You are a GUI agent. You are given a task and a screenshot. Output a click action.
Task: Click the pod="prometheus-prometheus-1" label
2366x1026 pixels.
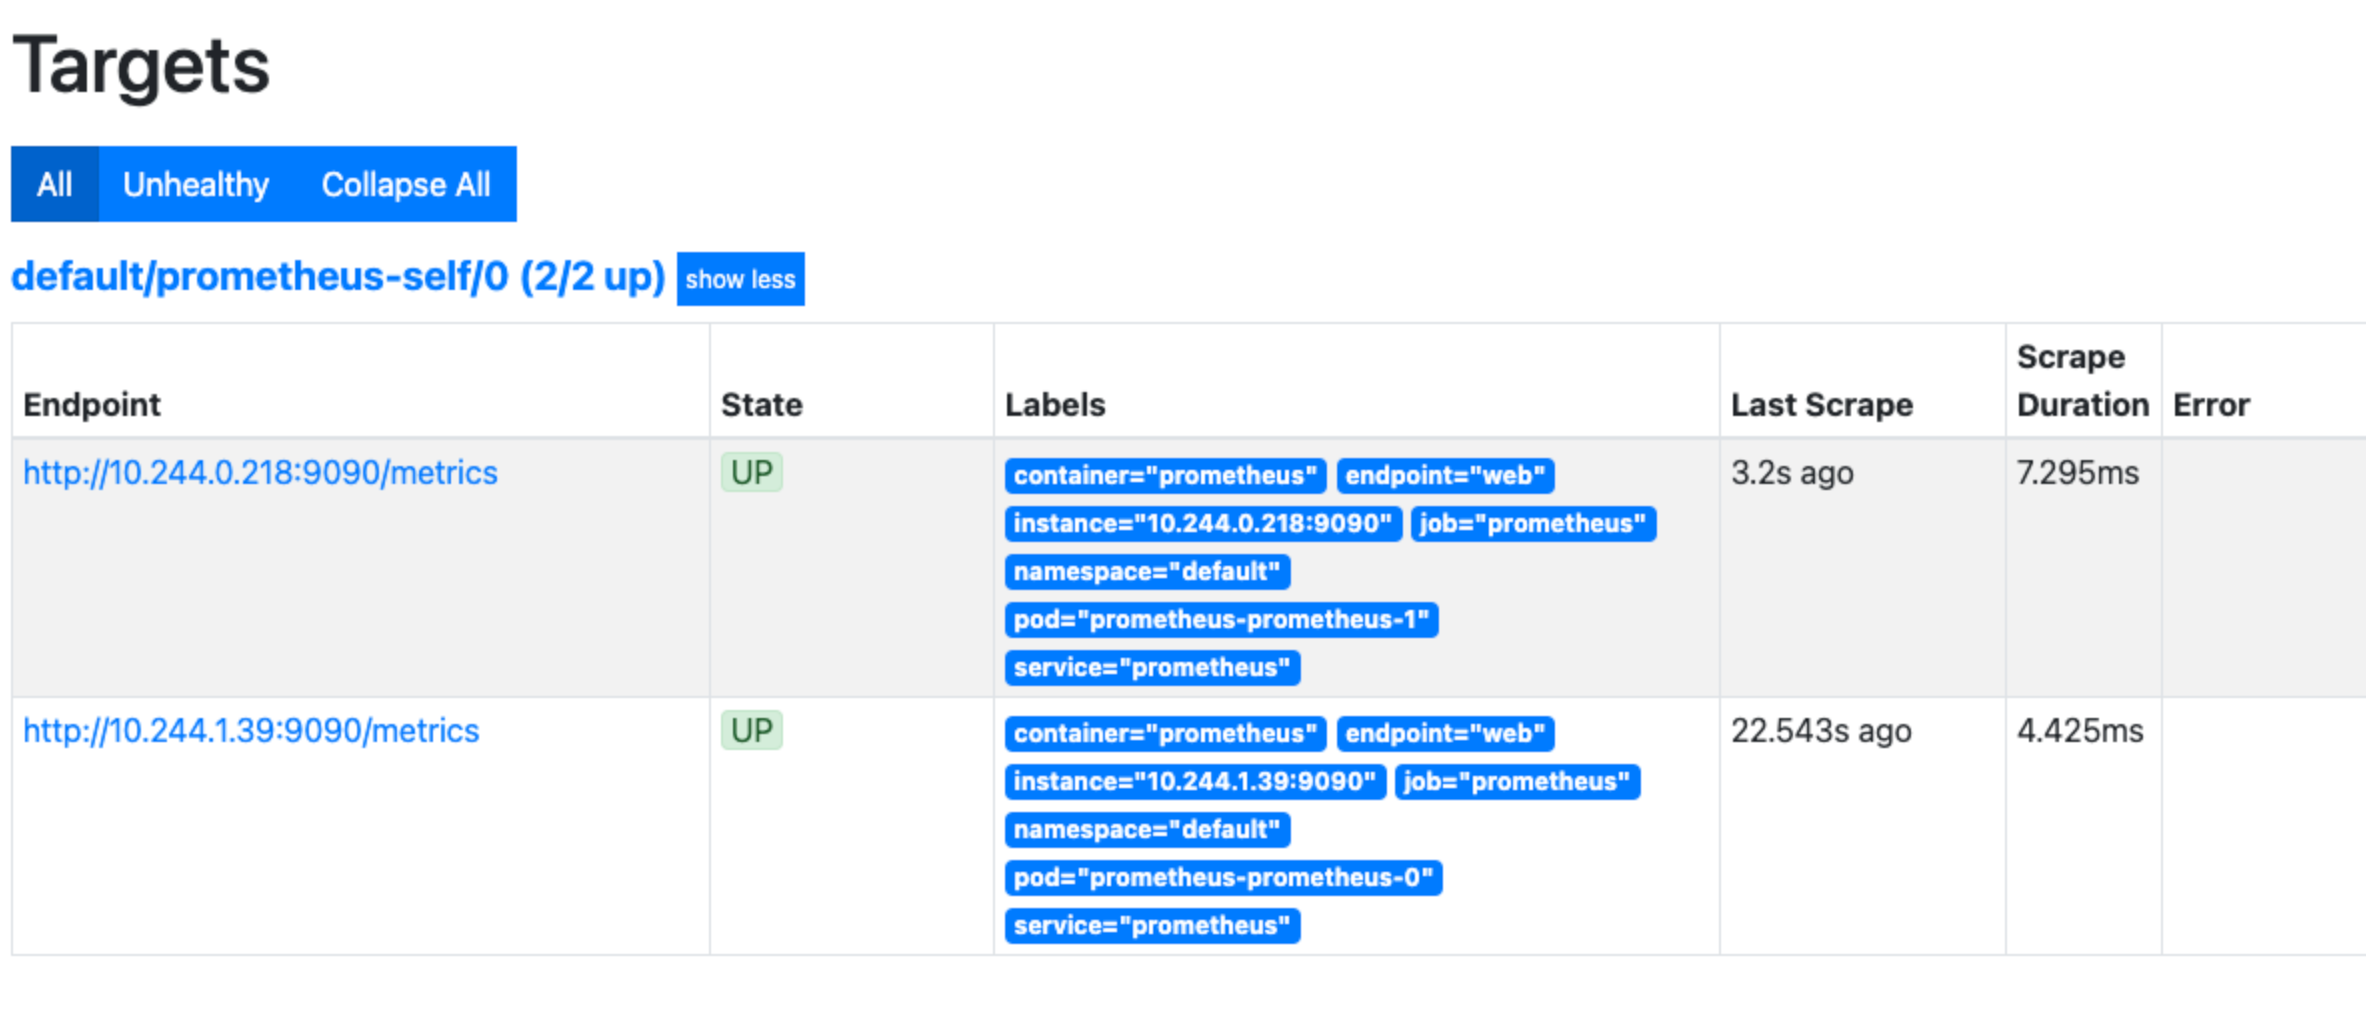tap(1221, 620)
